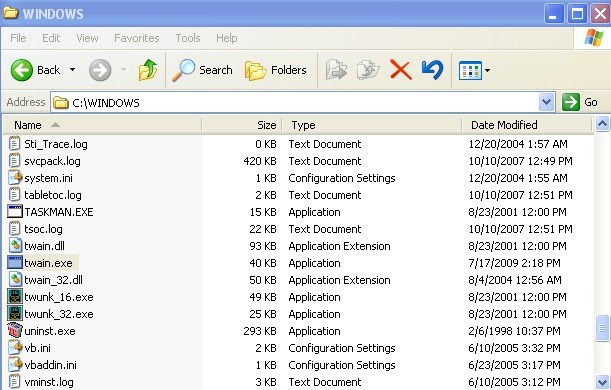Open the Views dropdown button
This screenshot has height=390, width=611.
click(474, 71)
